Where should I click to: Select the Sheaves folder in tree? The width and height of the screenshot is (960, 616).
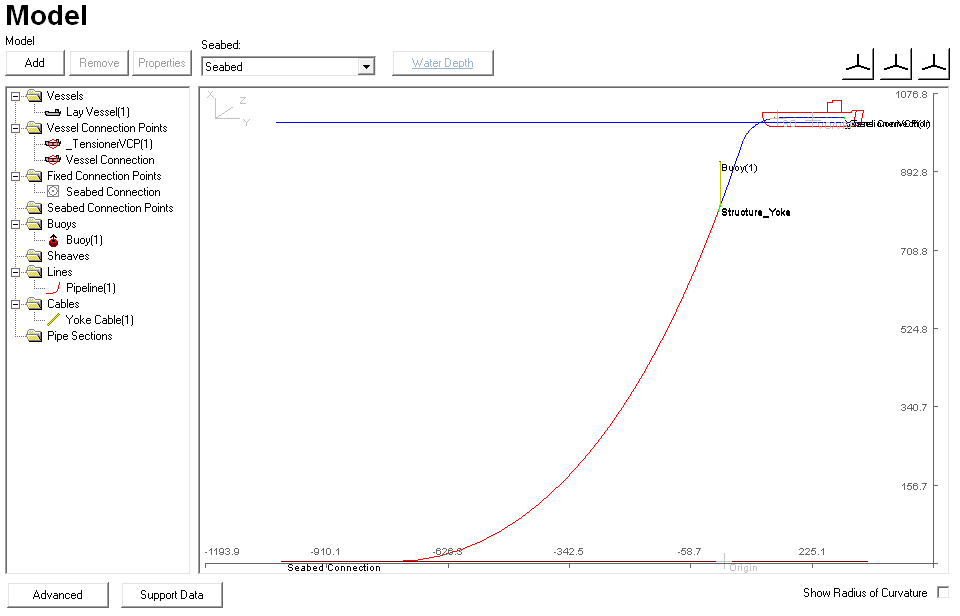pyautogui.click(x=67, y=256)
